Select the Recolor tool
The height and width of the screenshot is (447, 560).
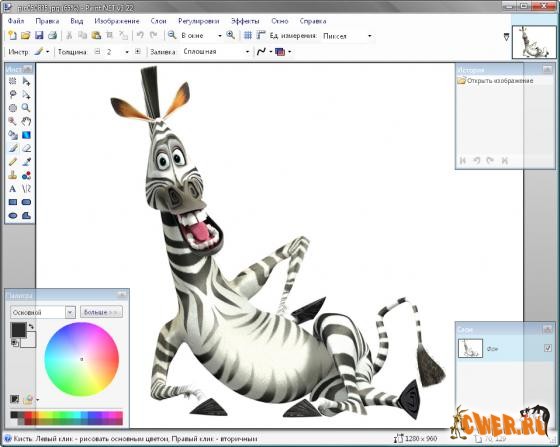point(26,175)
